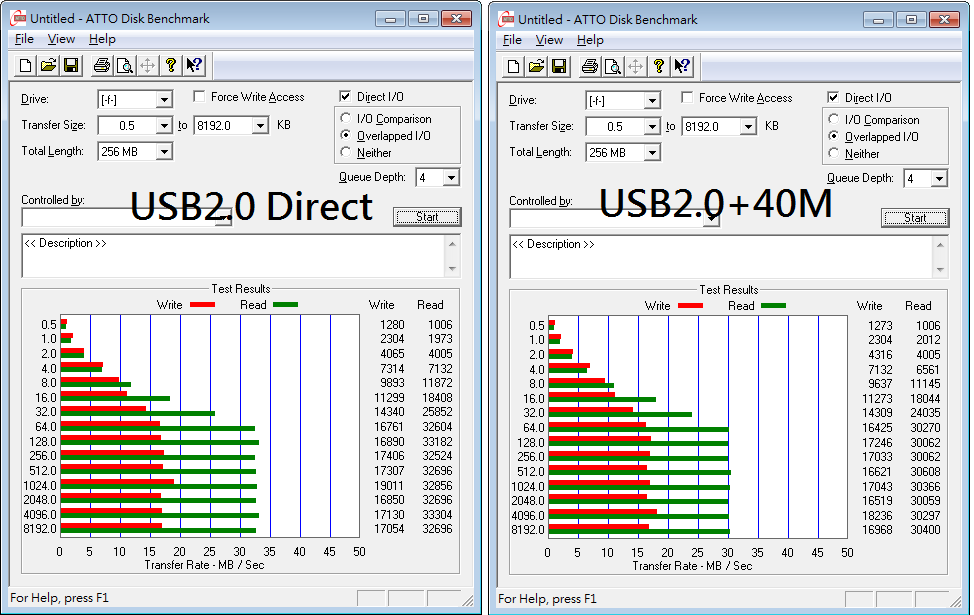Select I/O Comparison radio in left window

pyautogui.click(x=345, y=118)
